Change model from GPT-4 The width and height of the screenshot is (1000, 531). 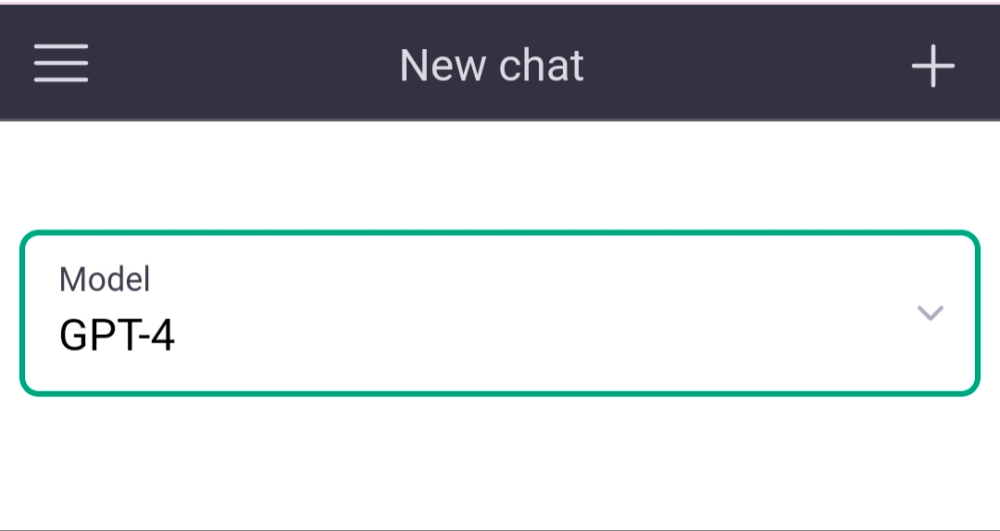click(499, 313)
